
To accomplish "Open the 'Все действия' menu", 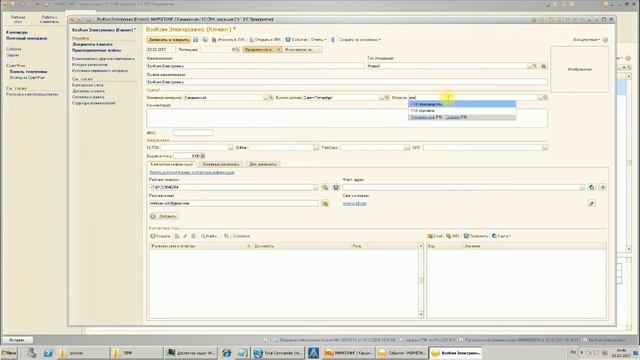I will [x=587, y=40].
